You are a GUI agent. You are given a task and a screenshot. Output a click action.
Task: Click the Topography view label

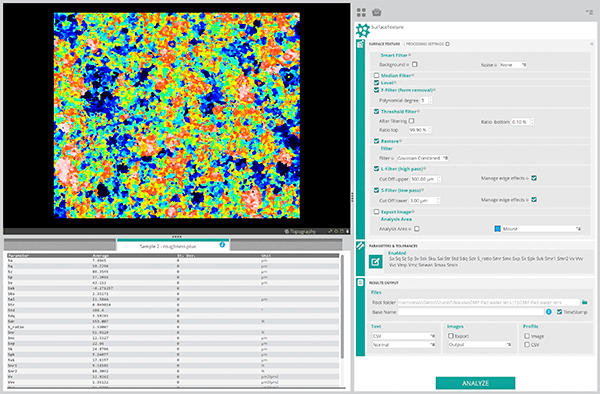point(303,231)
